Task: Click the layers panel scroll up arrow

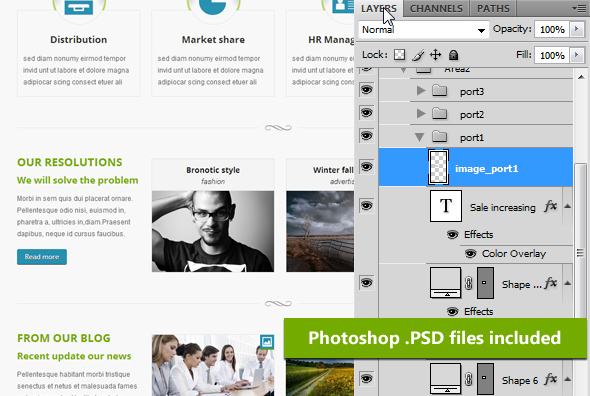Action: point(581,77)
